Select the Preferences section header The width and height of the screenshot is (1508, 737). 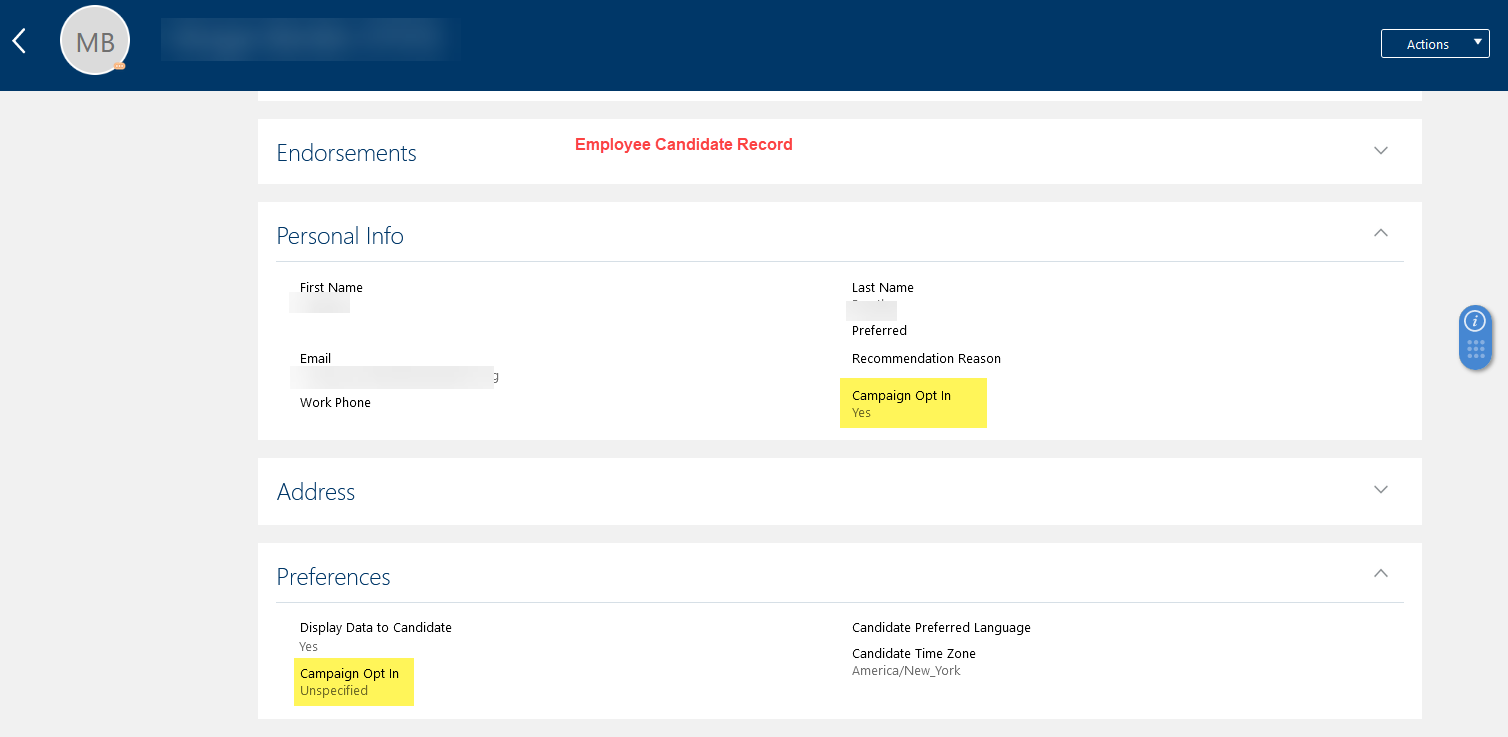333,577
